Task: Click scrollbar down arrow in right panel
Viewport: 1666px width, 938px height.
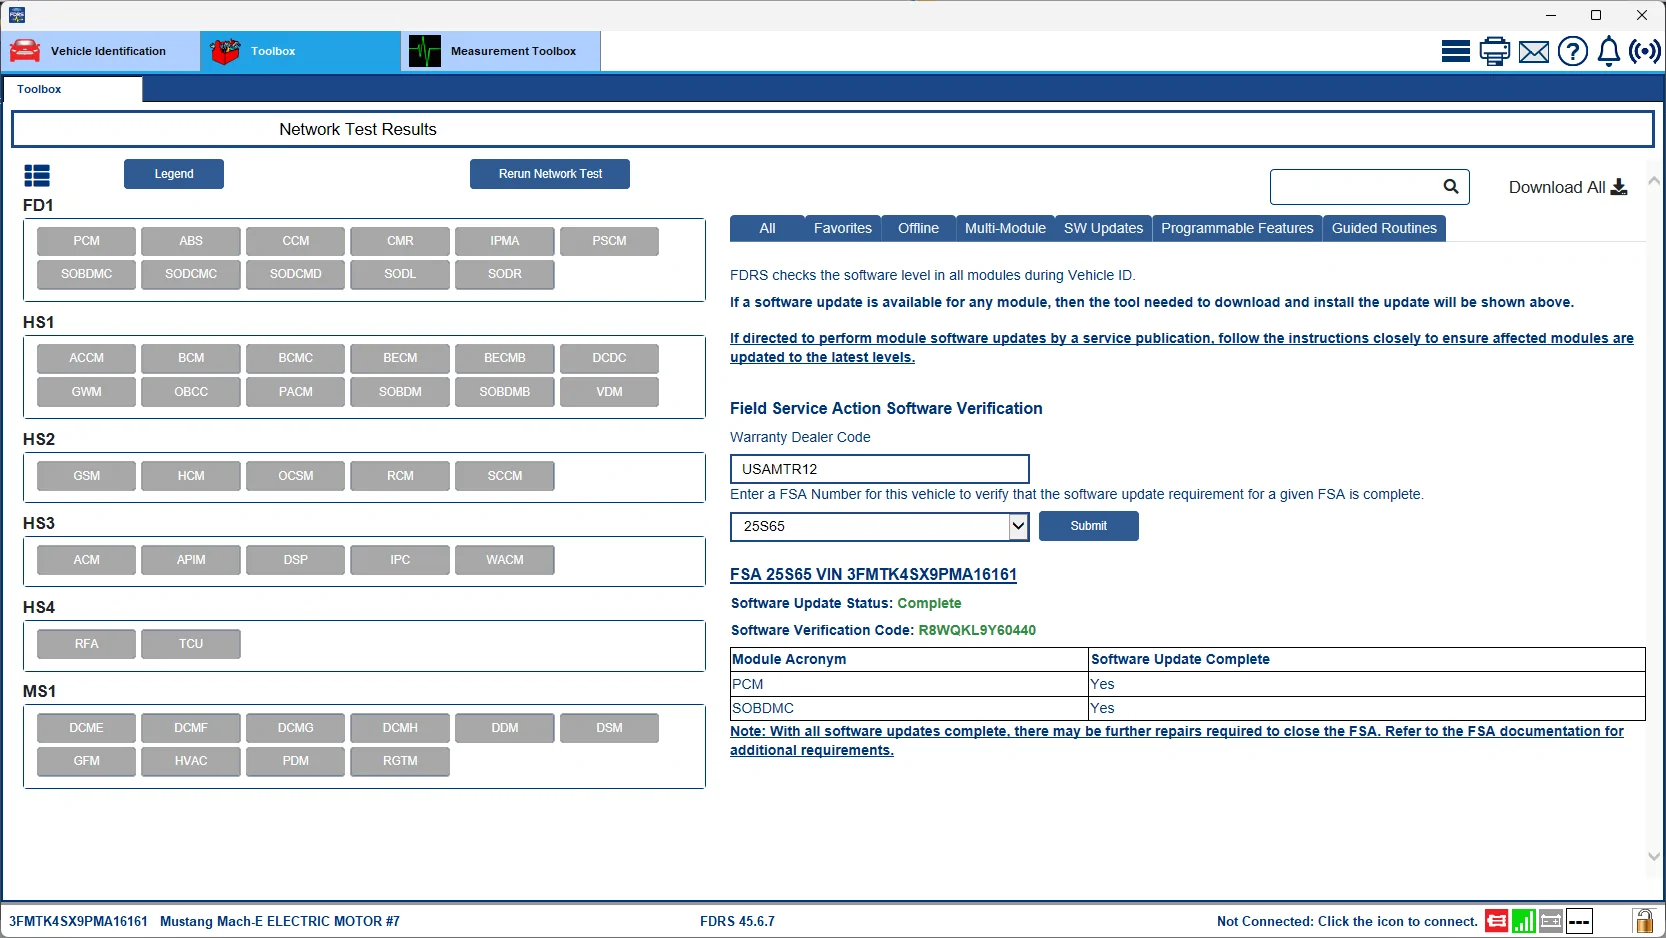Action: (x=1654, y=856)
